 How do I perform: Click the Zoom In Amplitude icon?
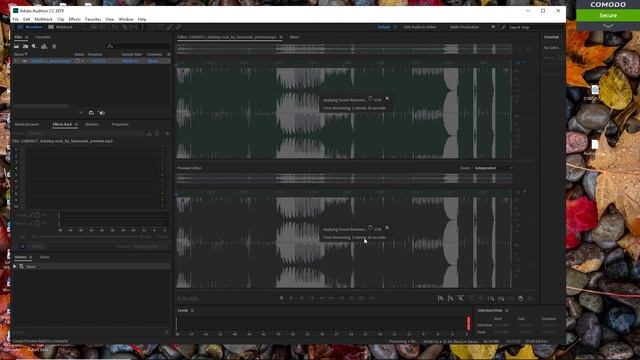440,298
